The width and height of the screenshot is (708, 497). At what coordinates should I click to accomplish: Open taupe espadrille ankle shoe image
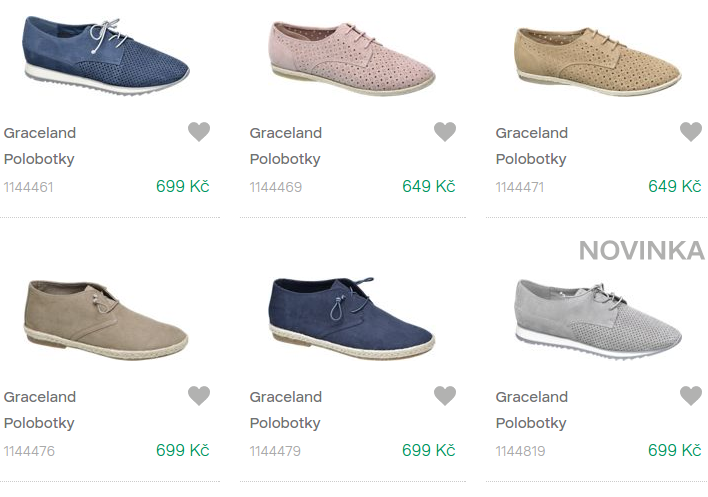pos(105,318)
